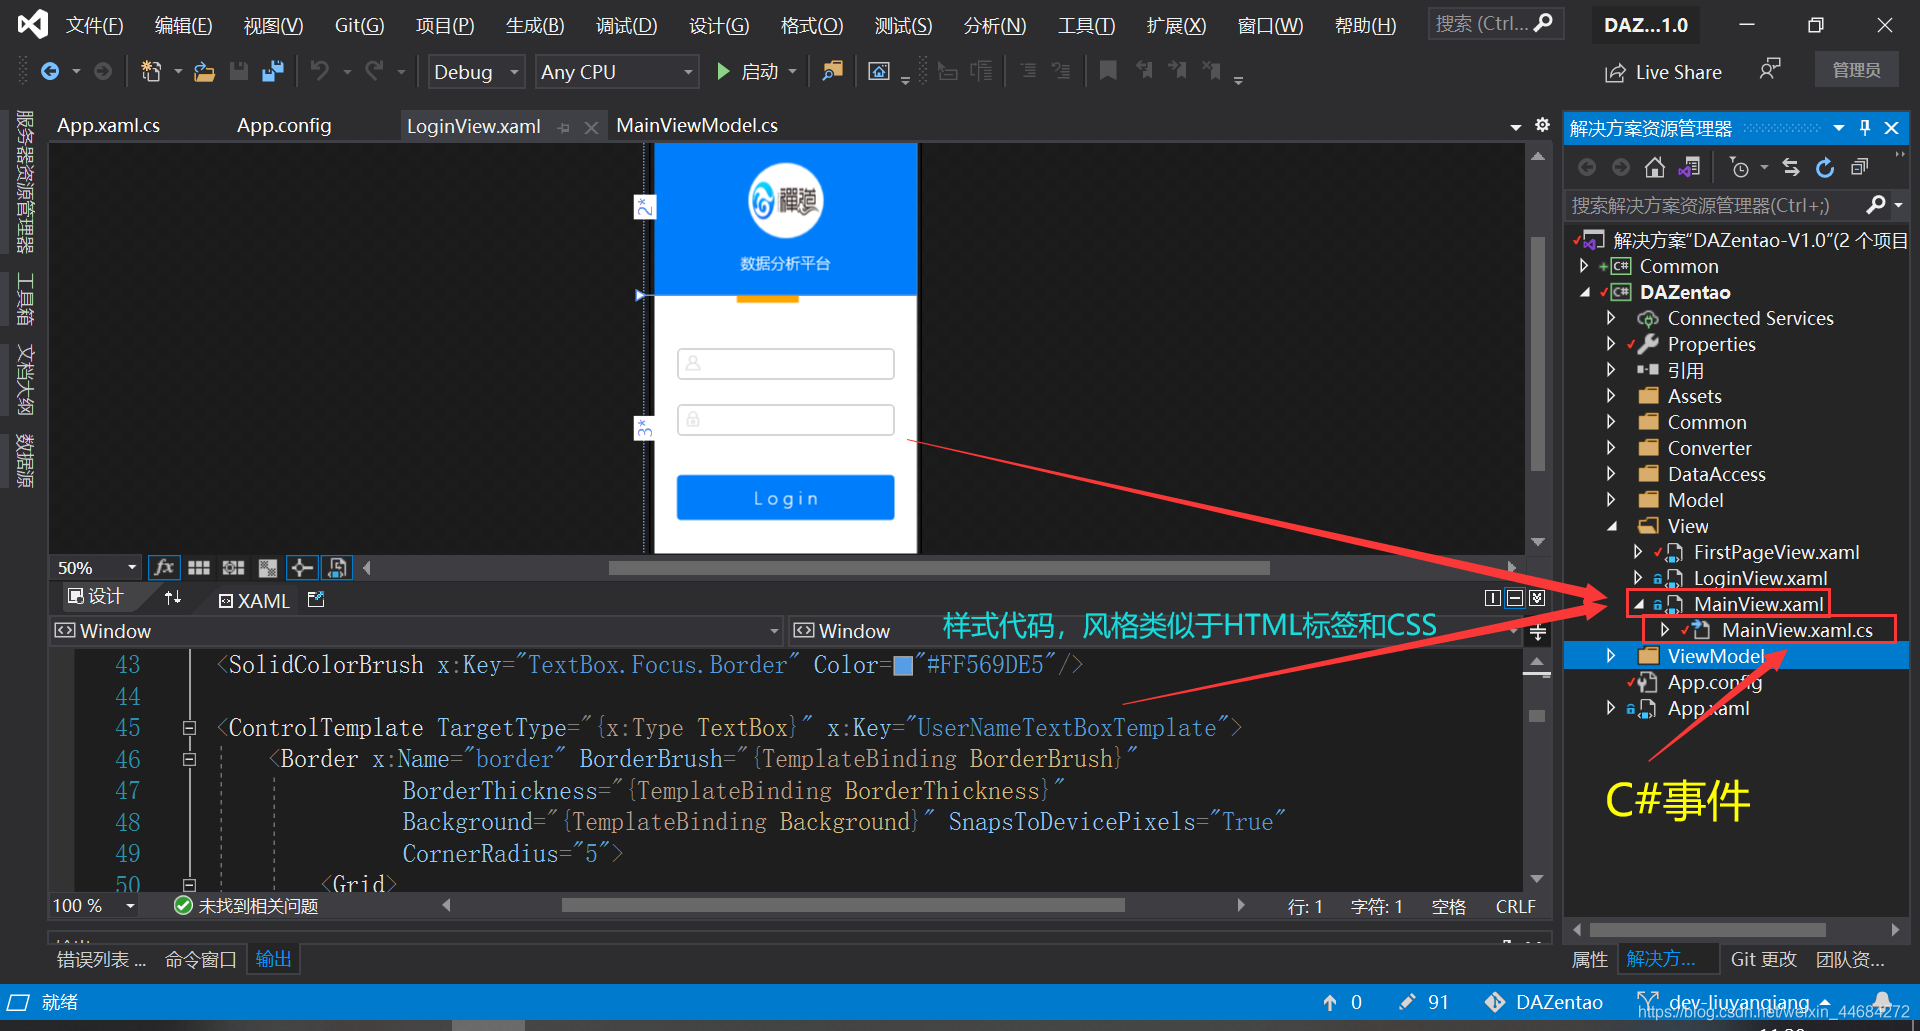
Task: Open the 100 % editor zoom dropdown
Action: click(x=130, y=906)
